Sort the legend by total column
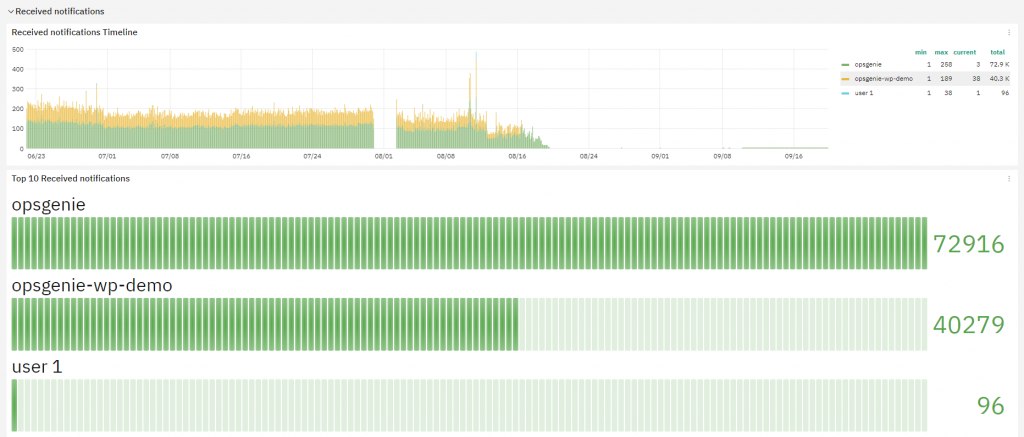 point(997,52)
